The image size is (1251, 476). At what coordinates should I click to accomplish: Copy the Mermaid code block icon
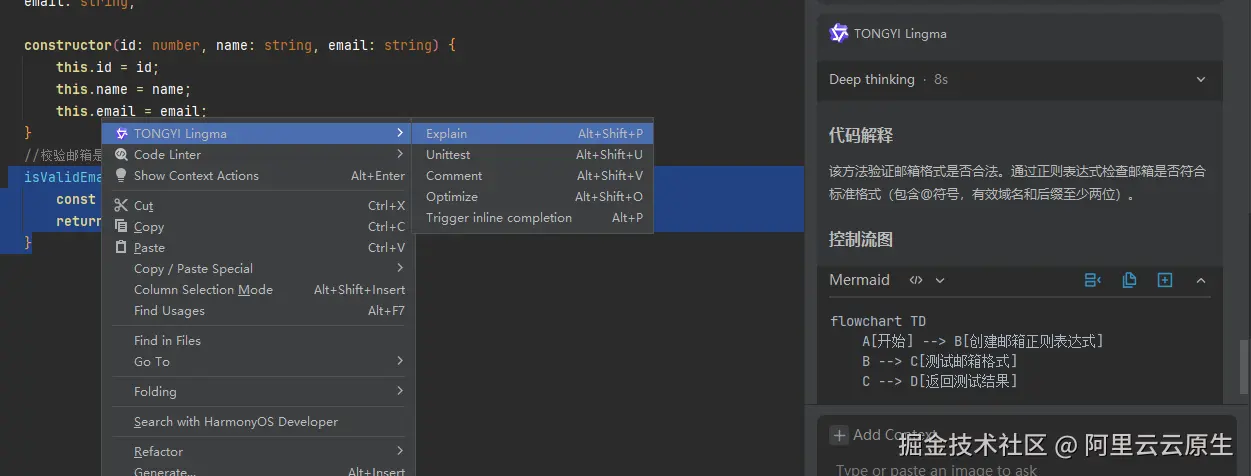1129,280
